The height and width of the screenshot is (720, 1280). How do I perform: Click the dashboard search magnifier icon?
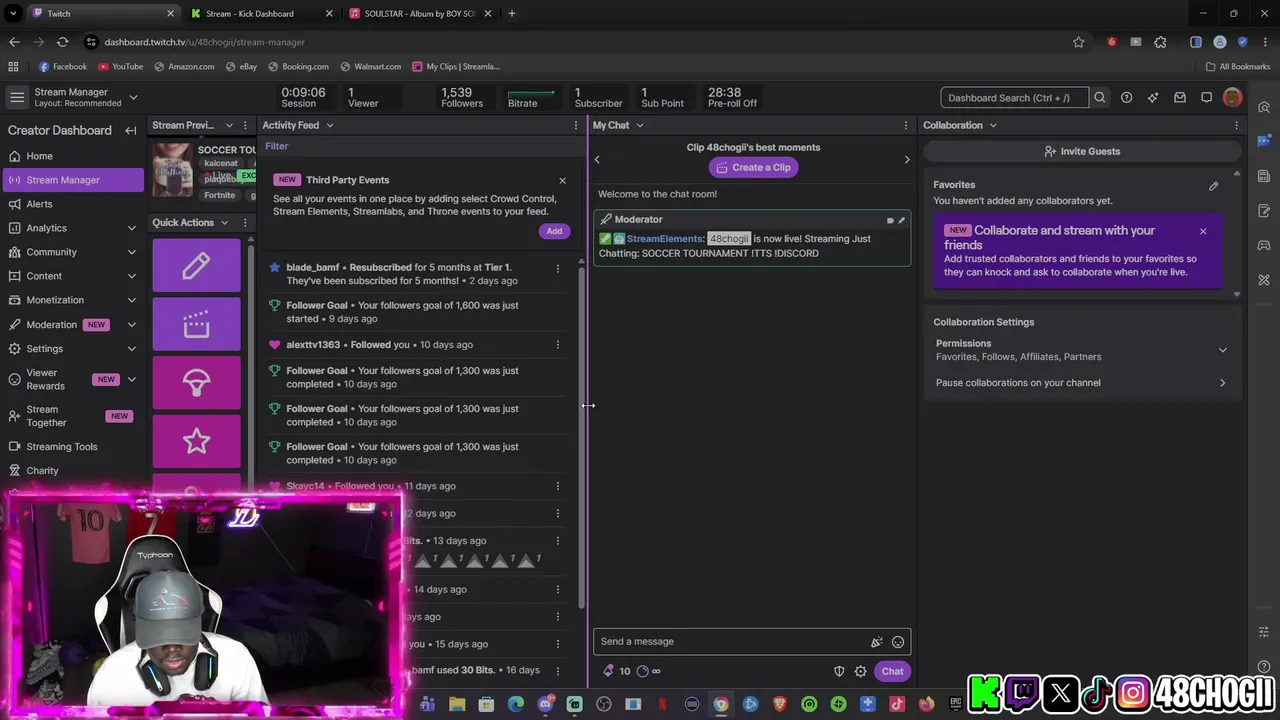[x=1100, y=98]
